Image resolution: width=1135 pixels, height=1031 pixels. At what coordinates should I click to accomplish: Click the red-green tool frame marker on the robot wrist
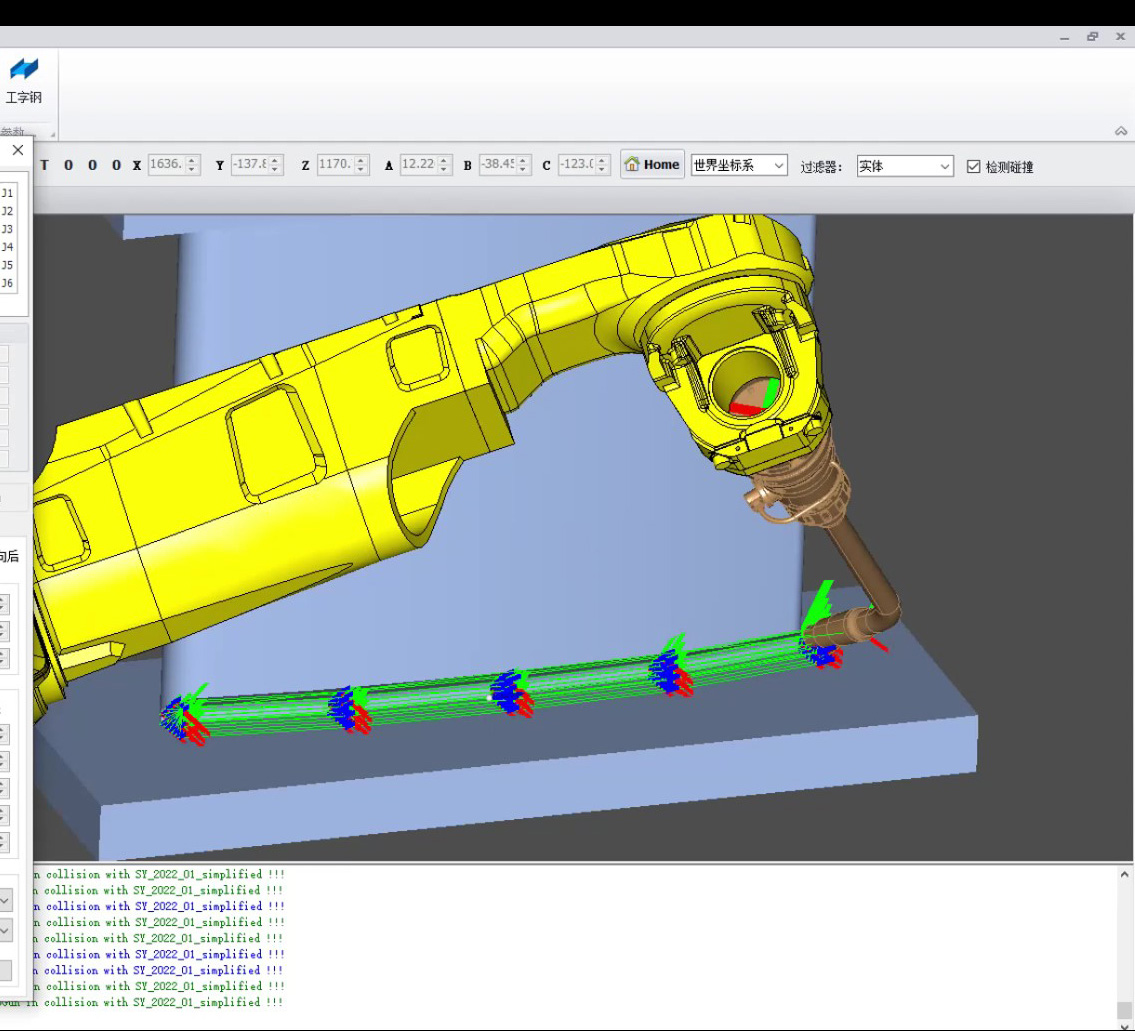click(x=754, y=399)
